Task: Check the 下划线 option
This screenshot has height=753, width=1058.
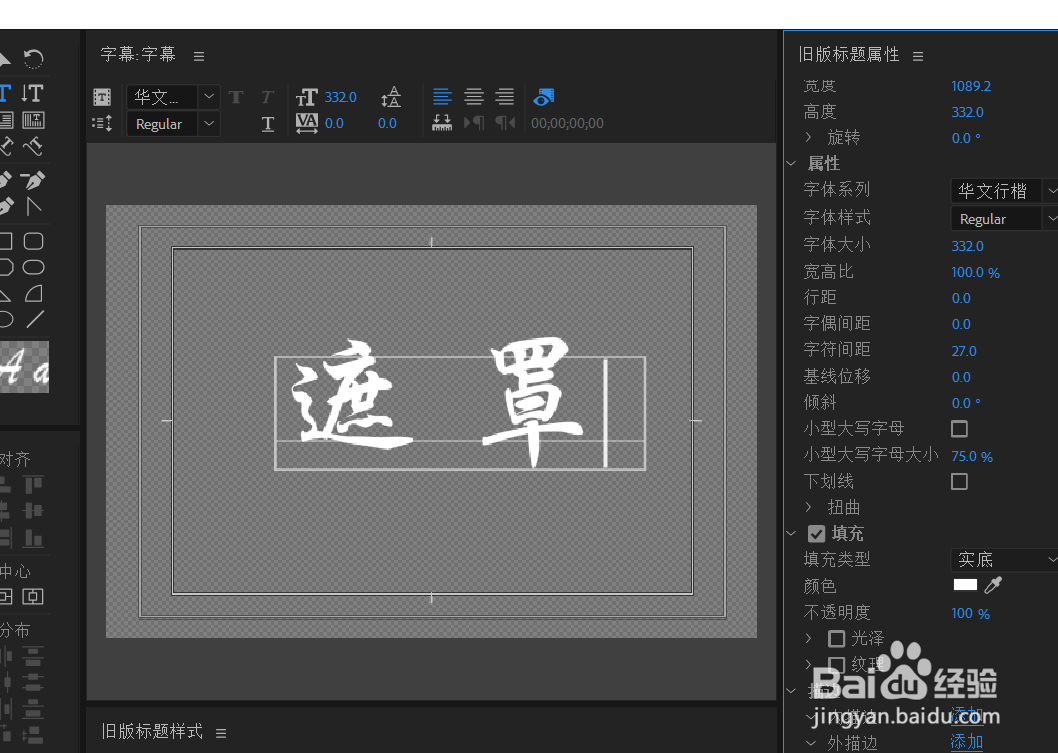Action: pyautogui.click(x=958, y=481)
